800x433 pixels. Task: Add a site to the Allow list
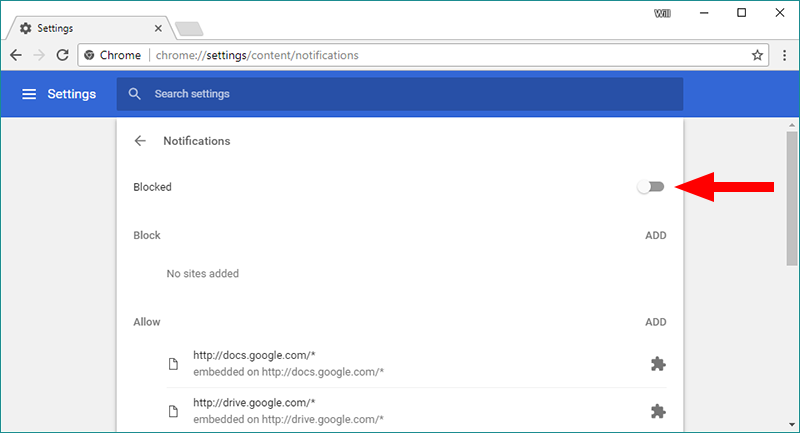click(x=656, y=322)
